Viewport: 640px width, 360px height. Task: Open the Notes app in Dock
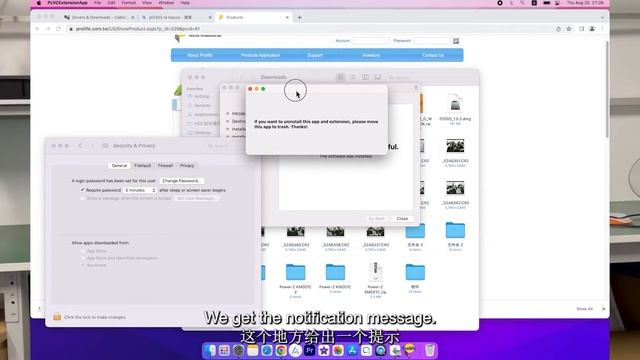pos(253,350)
